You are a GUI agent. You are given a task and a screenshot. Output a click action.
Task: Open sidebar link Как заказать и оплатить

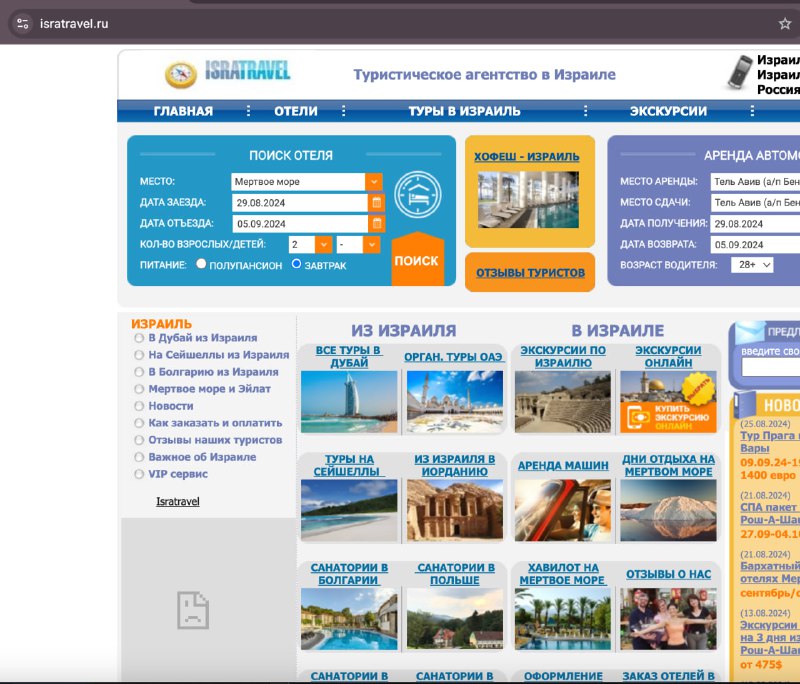point(215,423)
